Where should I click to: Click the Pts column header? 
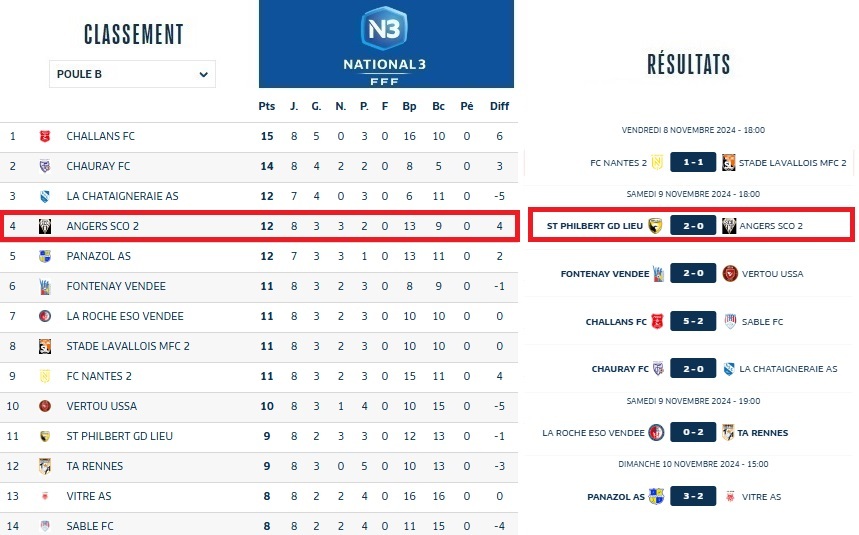click(267, 106)
